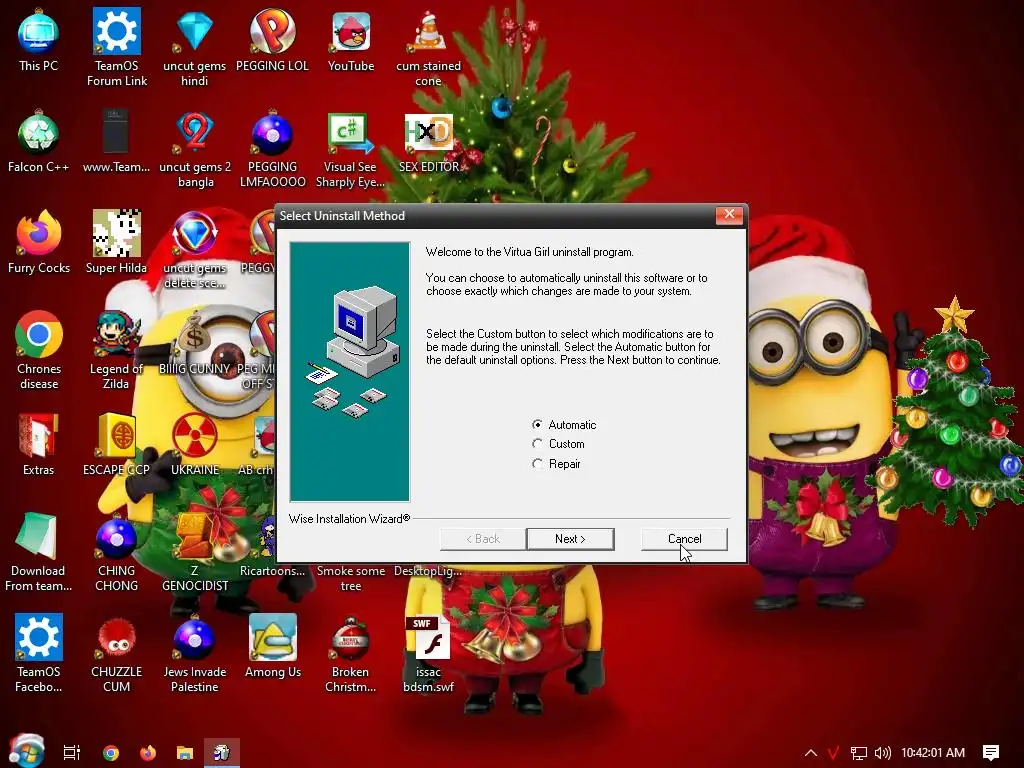The height and width of the screenshot is (768, 1024).
Task: Open the notification center icon
Action: coord(991,753)
